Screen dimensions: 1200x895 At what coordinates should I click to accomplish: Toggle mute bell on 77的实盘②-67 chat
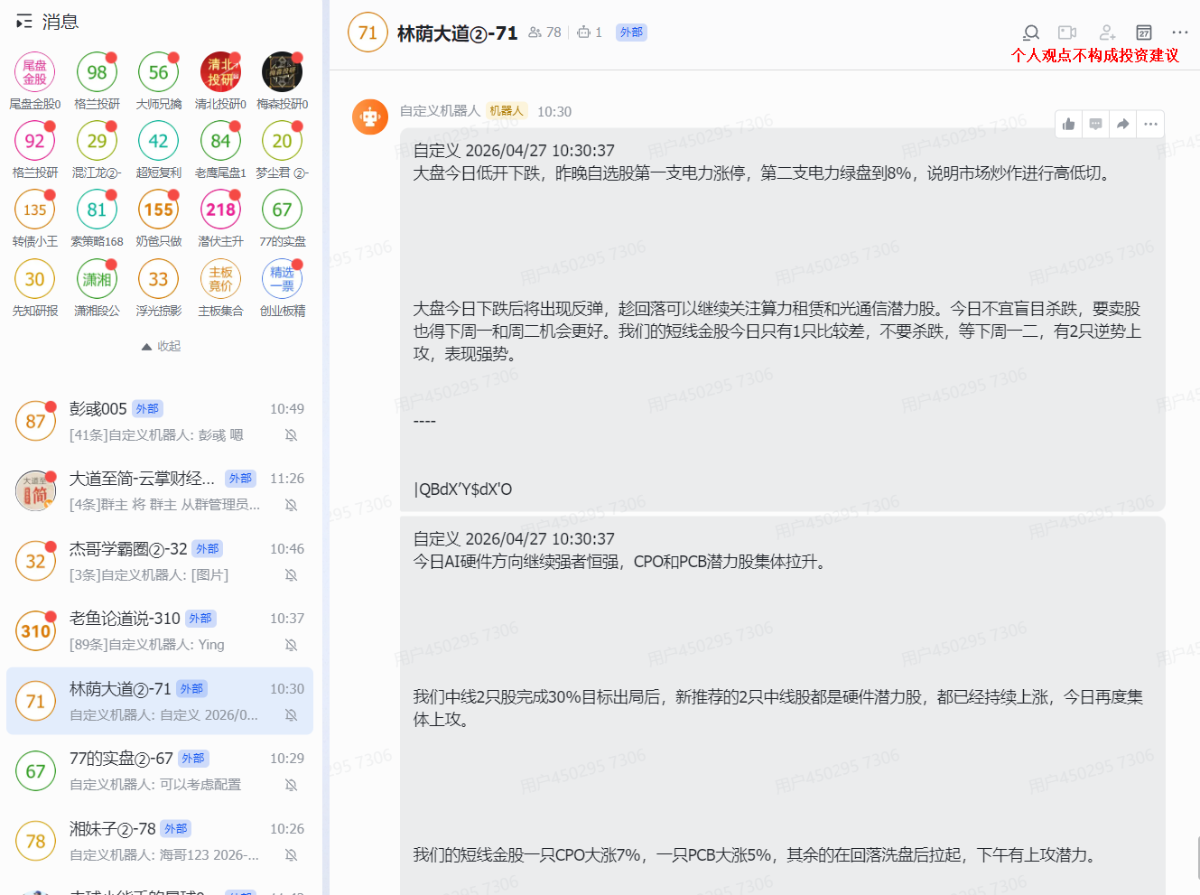291,785
